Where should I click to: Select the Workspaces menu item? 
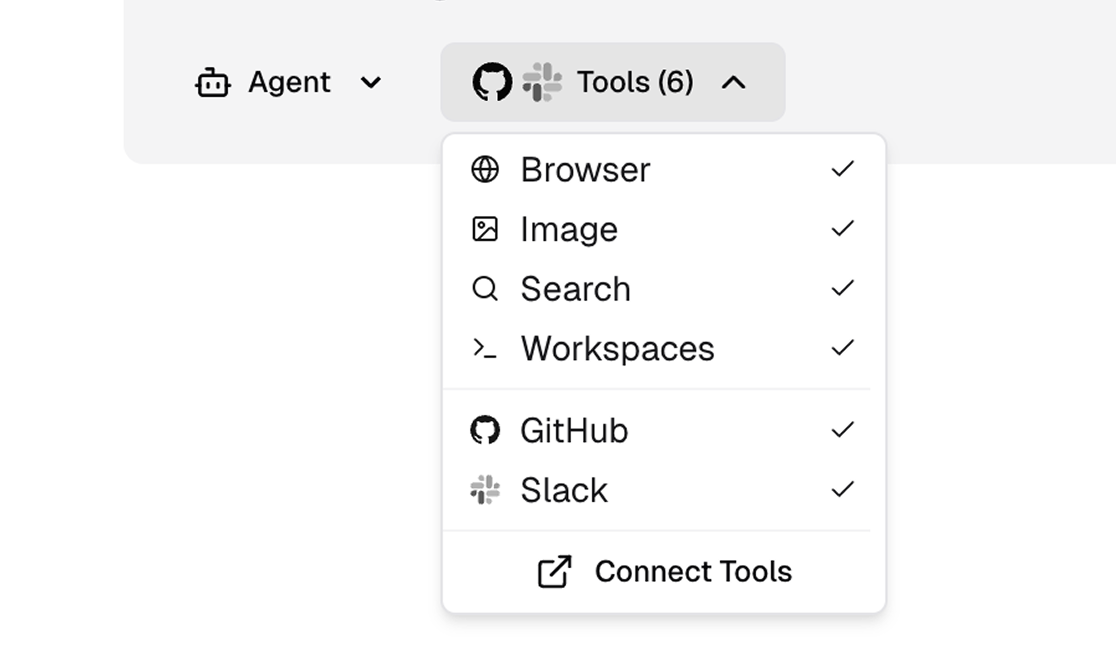(x=664, y=348)
